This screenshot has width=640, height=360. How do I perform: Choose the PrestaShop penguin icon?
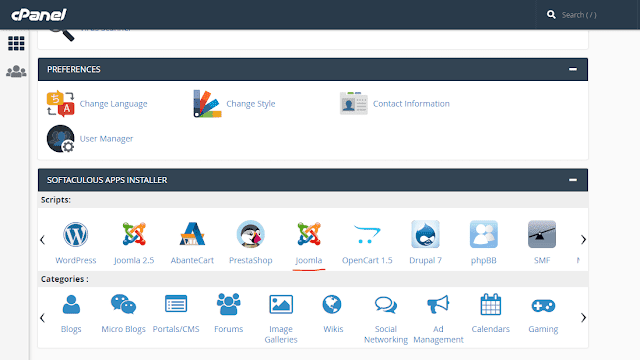(251, 234)
